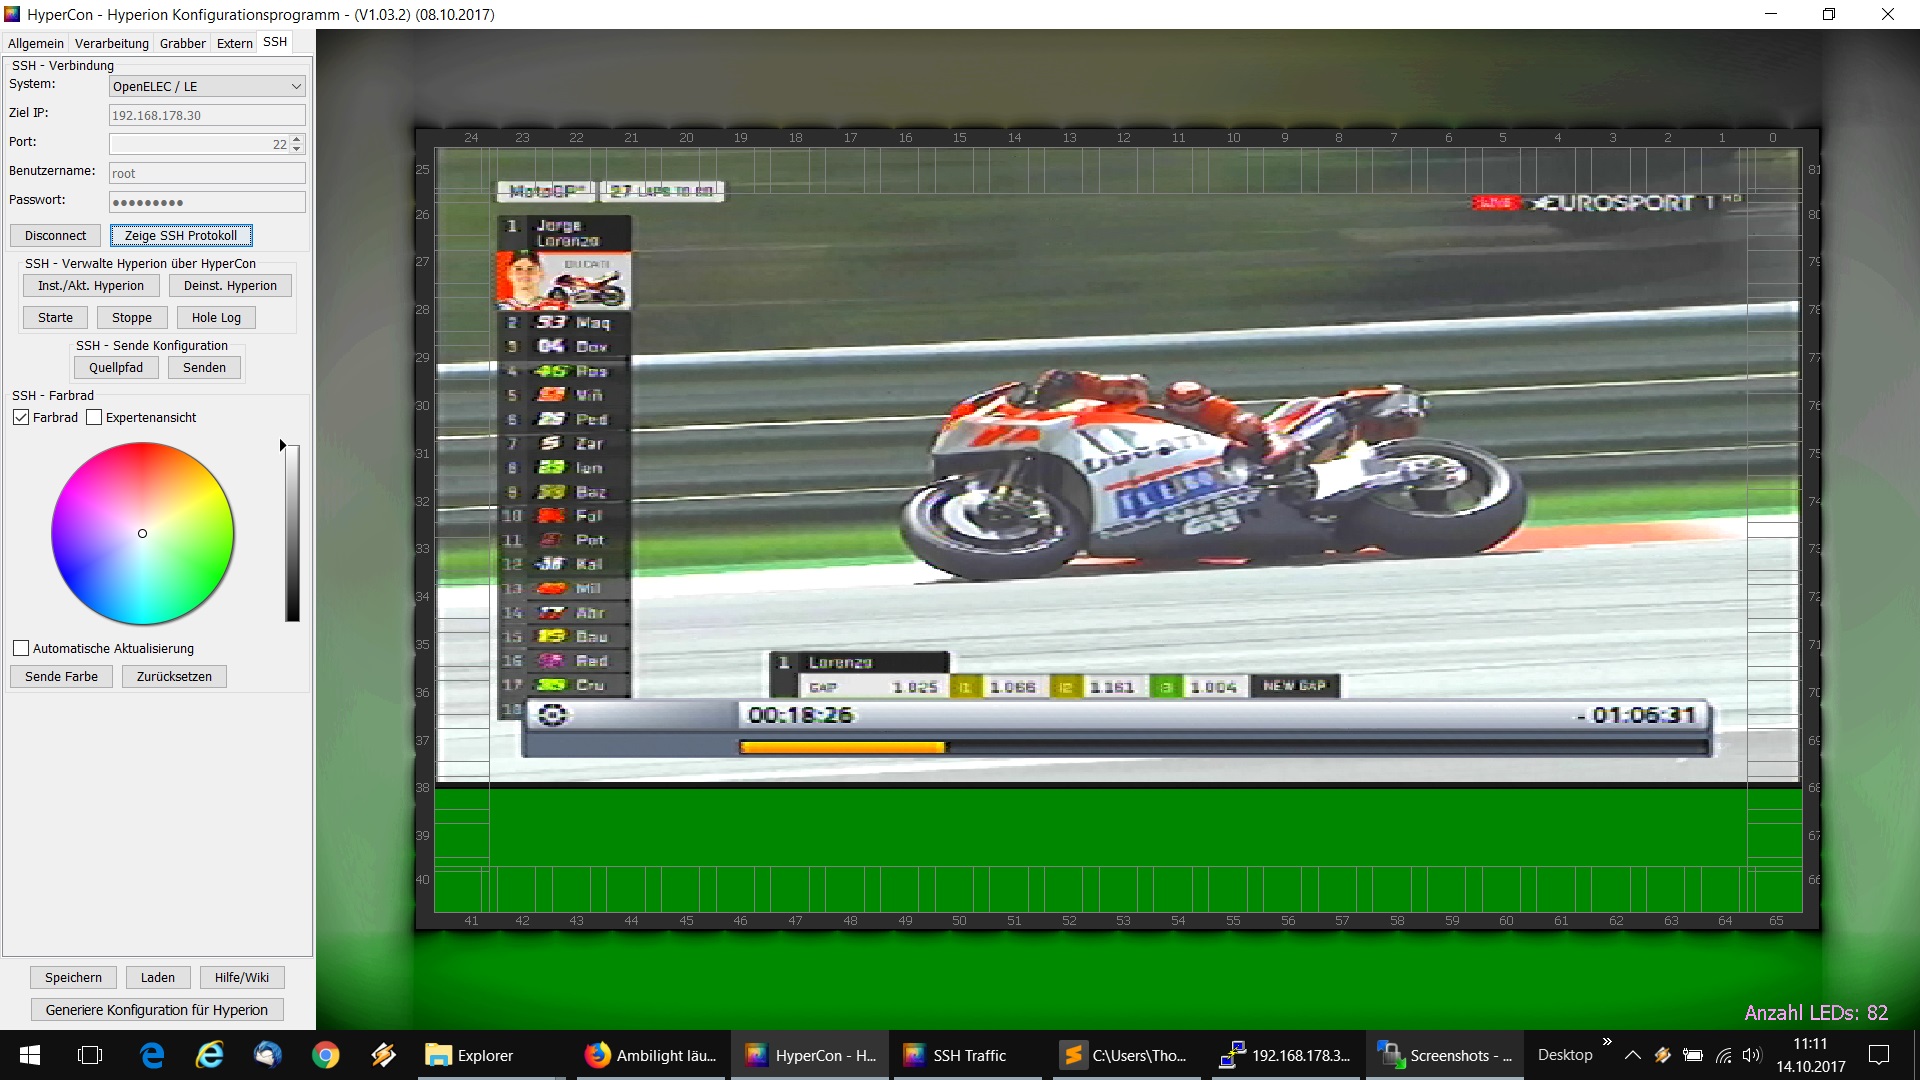Open the Action Center notifications icon

coord(1879,1055)
